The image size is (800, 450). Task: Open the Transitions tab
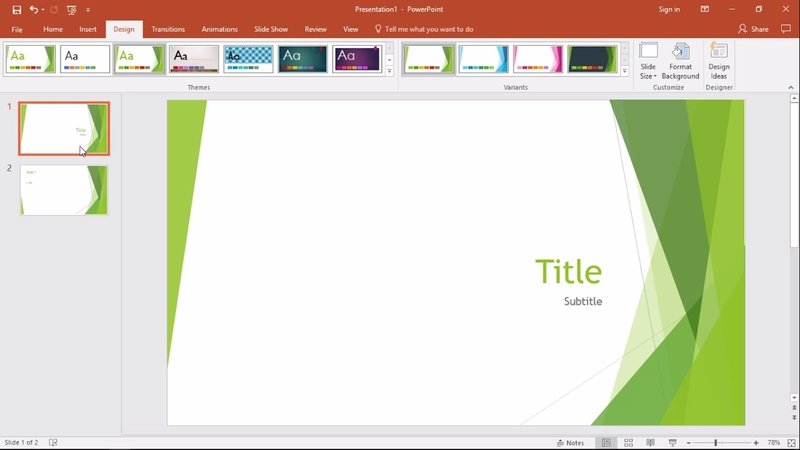[x=168, y=29]
